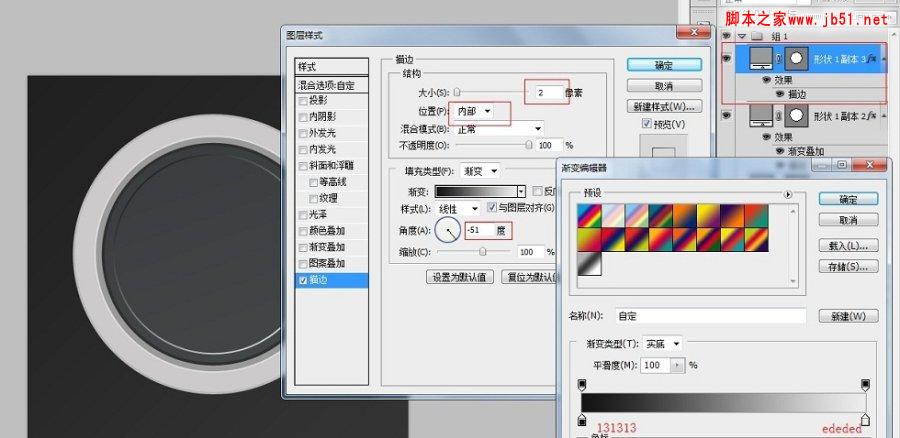Click the 存储(S)... save button
The image size is (900, 438).
click(848, 266)
